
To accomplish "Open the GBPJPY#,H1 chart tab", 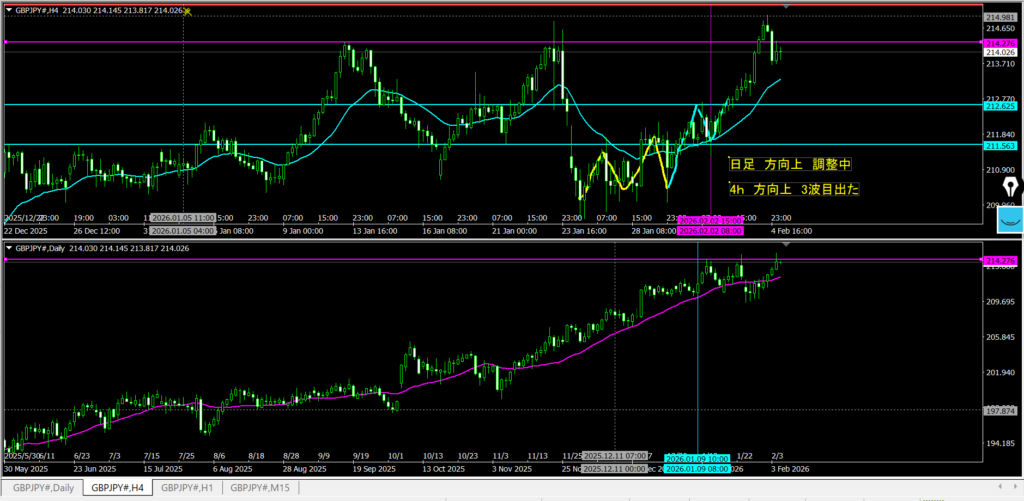I will 186,488.
